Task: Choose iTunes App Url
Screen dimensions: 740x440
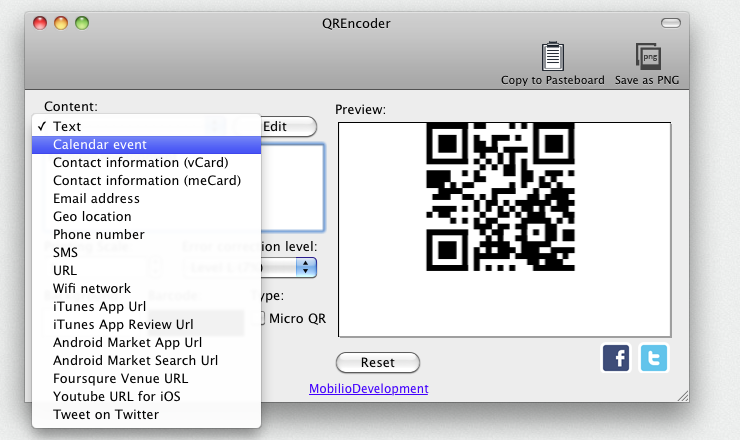Action: (146, 306)
